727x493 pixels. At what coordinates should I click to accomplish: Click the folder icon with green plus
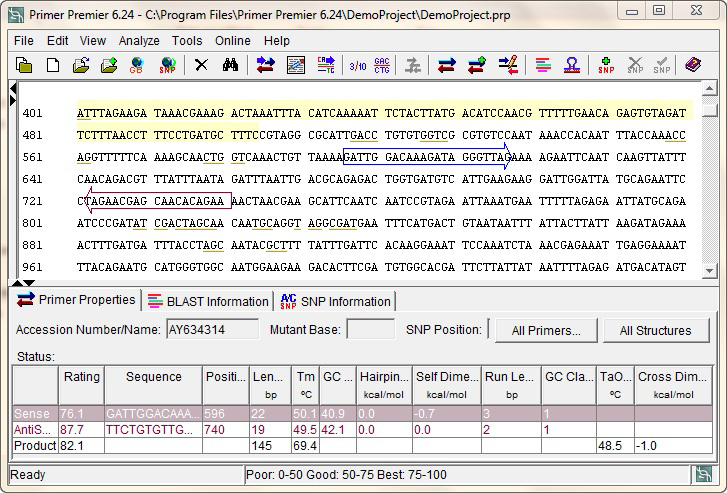[x=109, y=65]
